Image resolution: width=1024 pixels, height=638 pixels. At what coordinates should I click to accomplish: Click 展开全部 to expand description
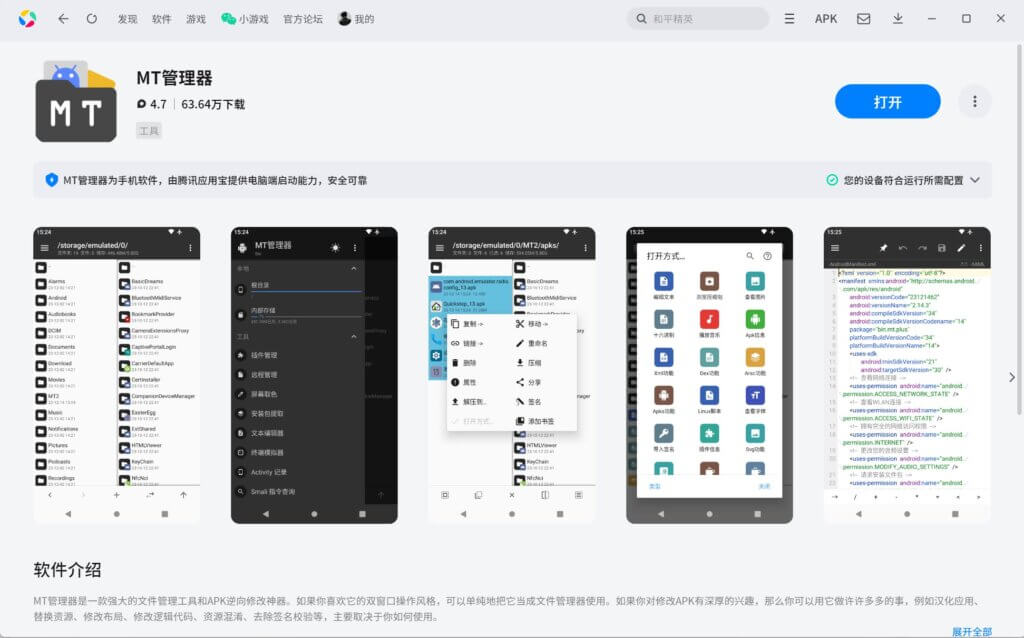971,631
